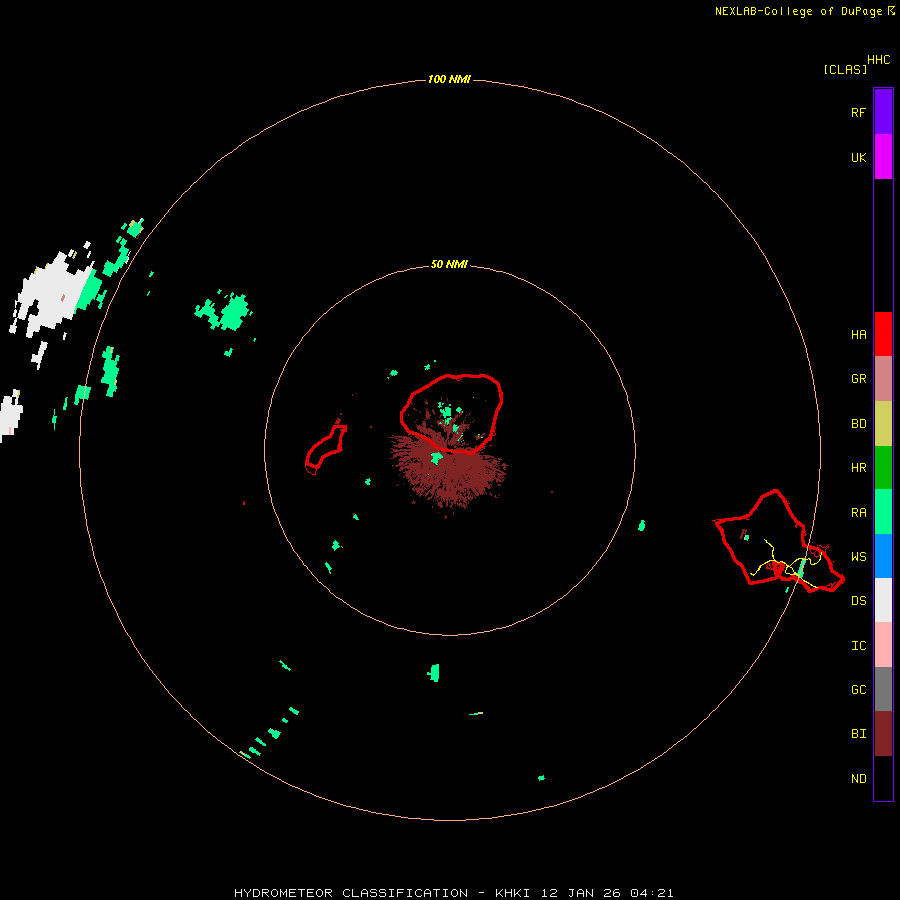Click the large red island outline near center
Viewport: 900px width, 900px height.
click(452, 414)
